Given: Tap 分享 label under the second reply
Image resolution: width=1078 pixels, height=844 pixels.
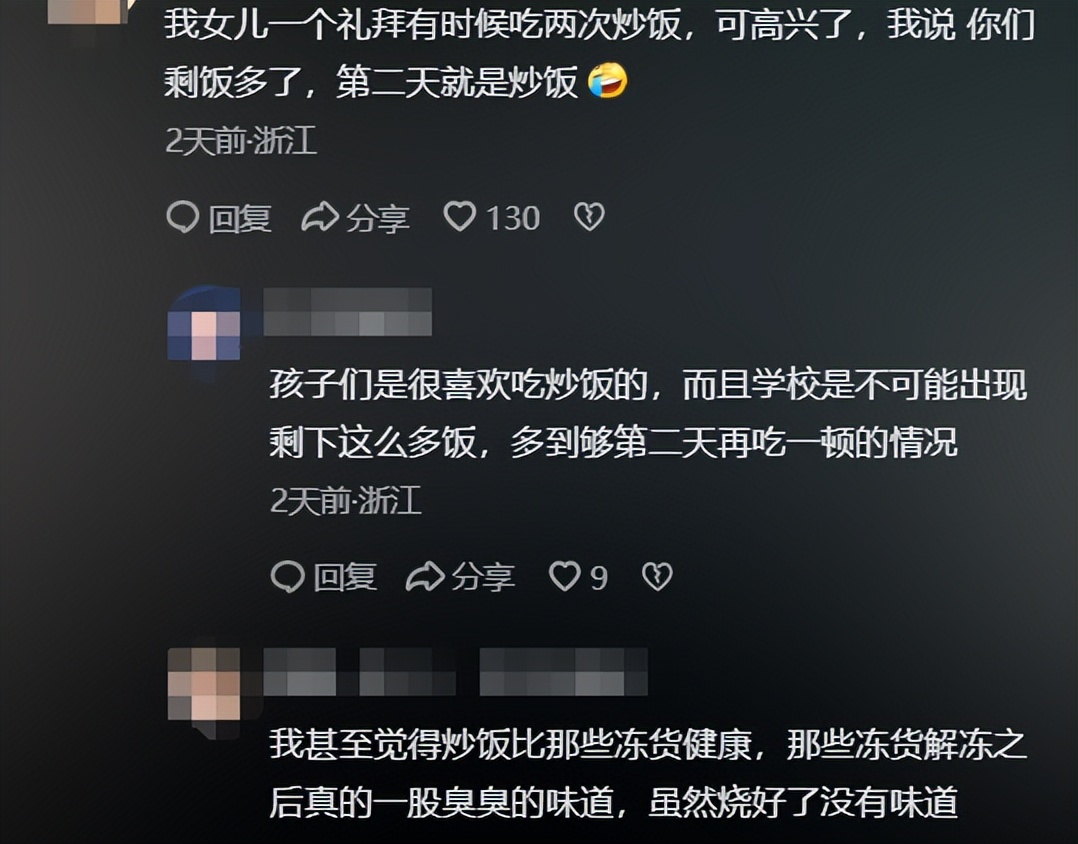Looking at the screenshot, I should click(x=483, y=577).
